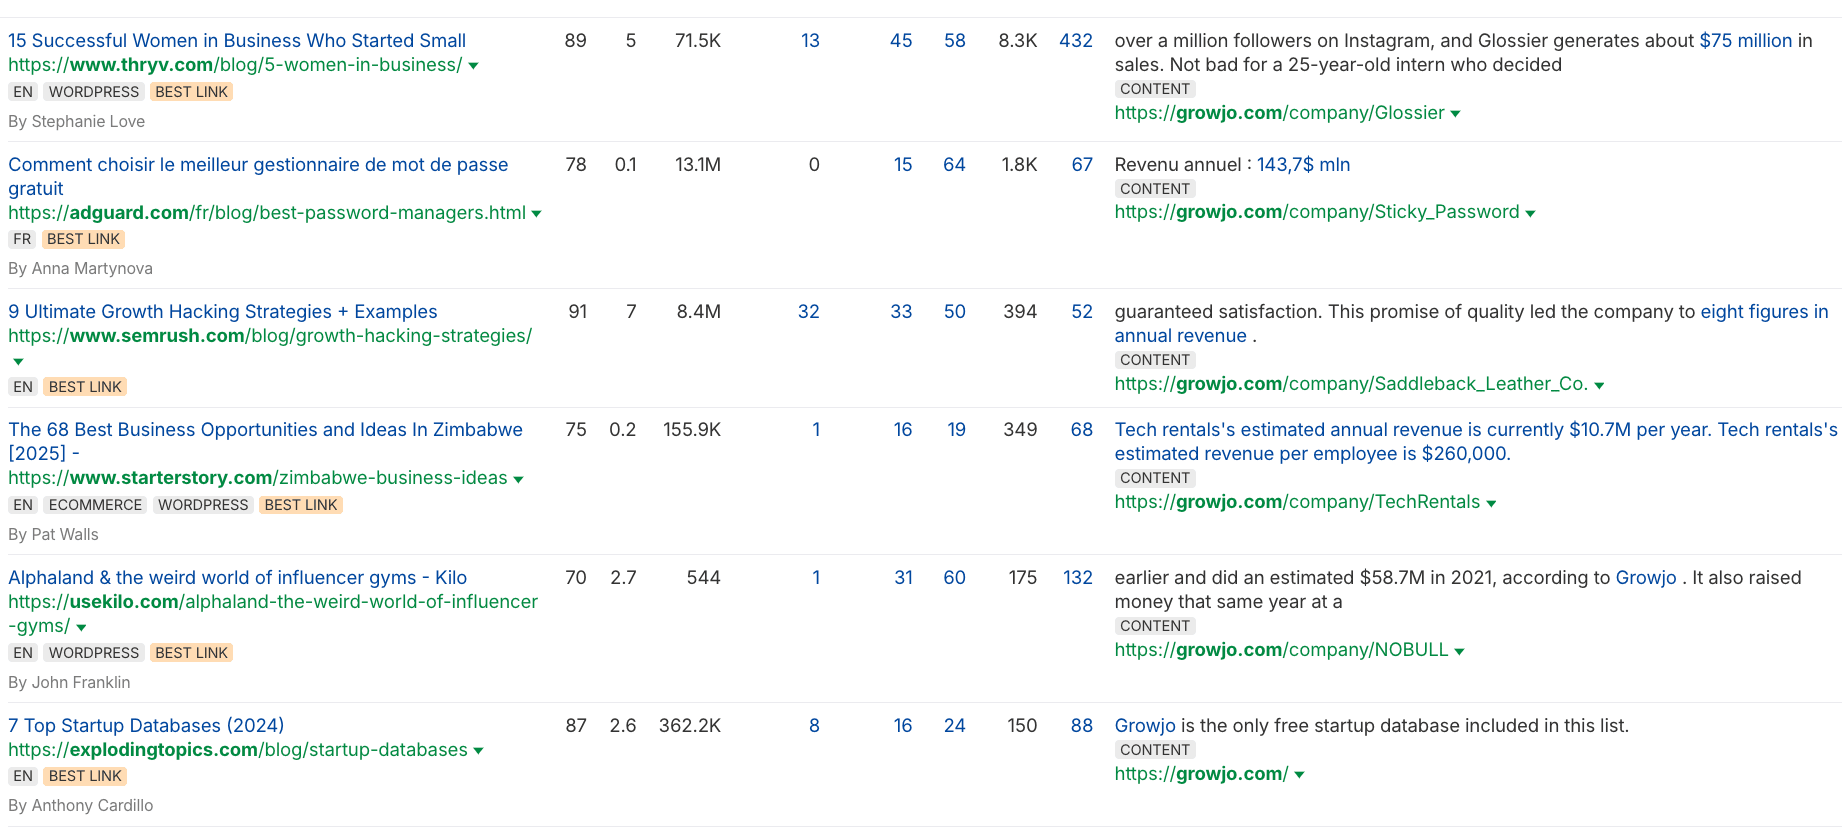
Task: Click value 64 in adguard row
Action: (x=954, y=165)
